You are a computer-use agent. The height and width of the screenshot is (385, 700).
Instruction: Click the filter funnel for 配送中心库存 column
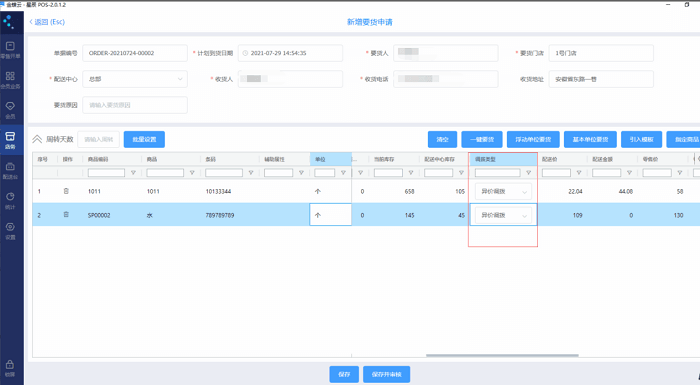tap(461, 172)
